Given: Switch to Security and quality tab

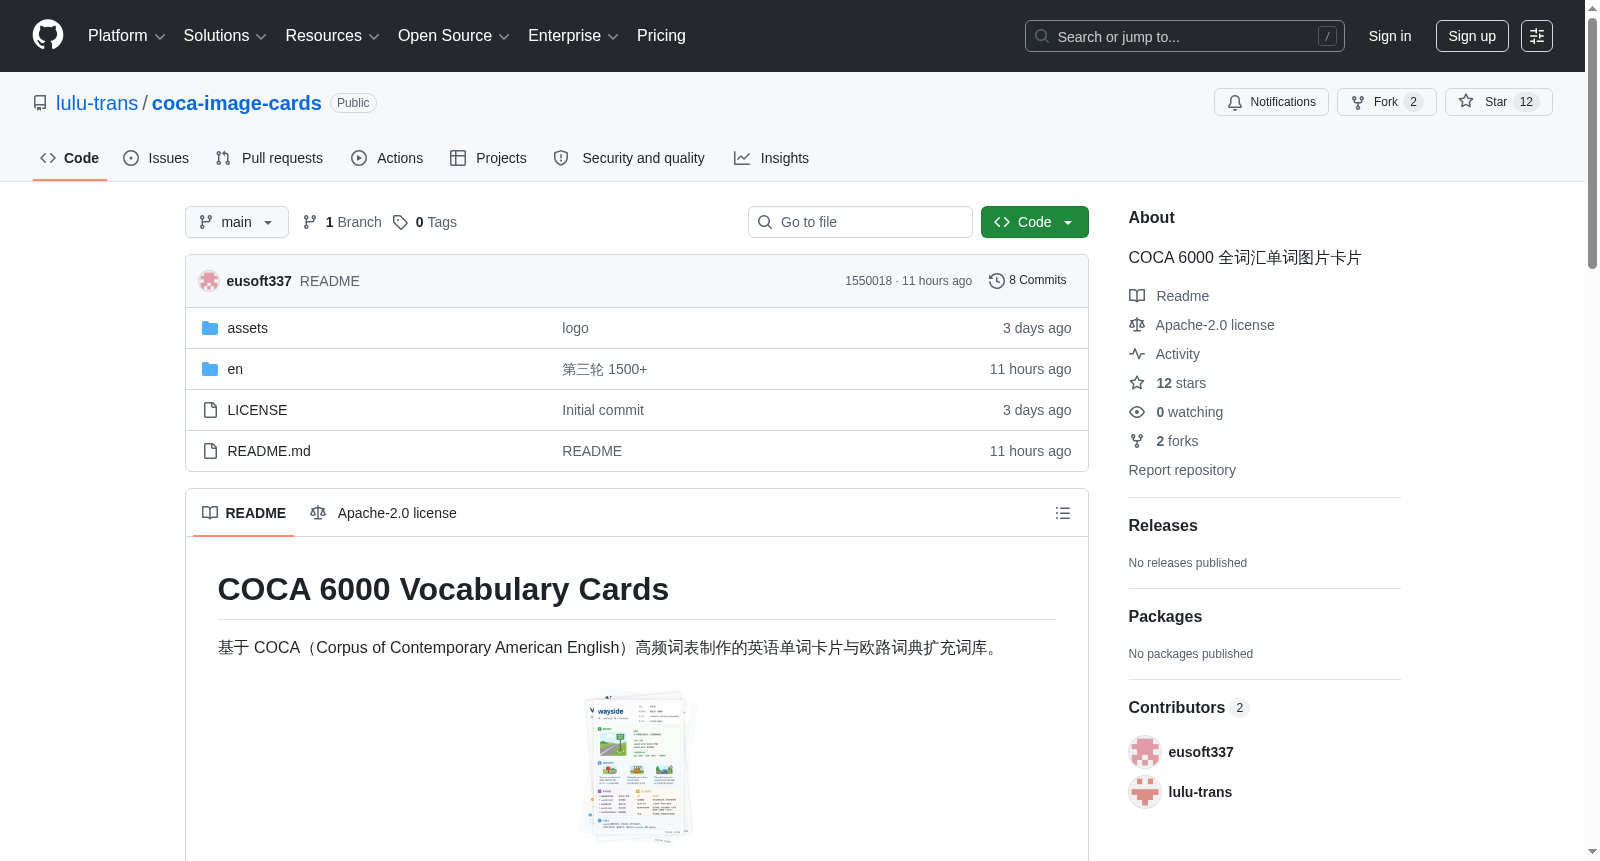Looking at the screenshot, I should [629, 158].
